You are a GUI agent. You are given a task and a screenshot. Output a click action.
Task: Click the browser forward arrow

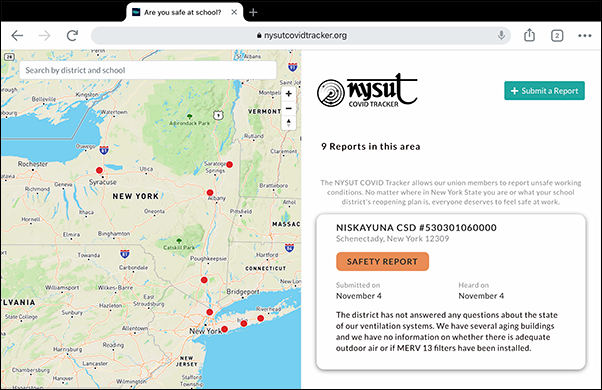[x=45, y=36]
